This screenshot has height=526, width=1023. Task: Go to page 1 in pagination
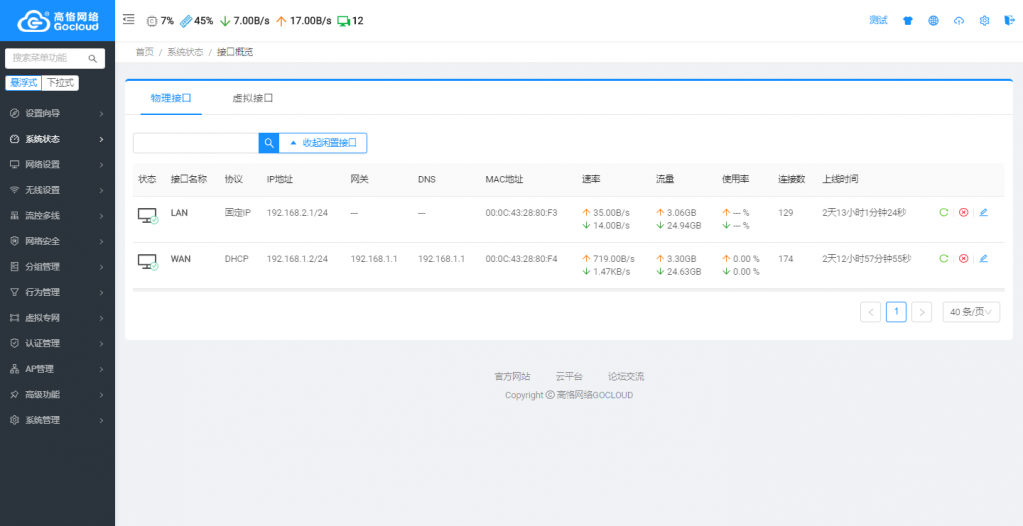click(x=896, y=312)
